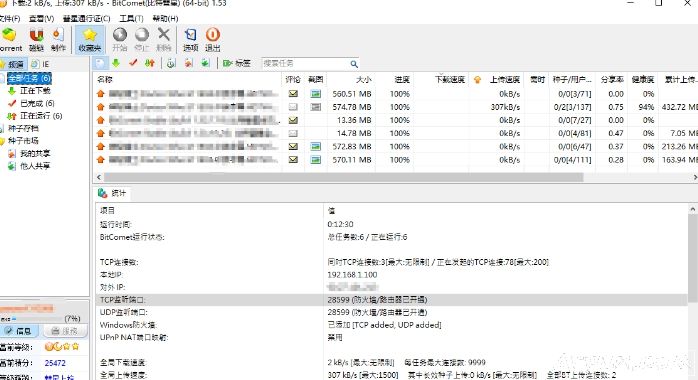The height and width of the screenshot is (380, 698).
Task: Switch to the 统计 statistics tab
Action: coord(113,193)
